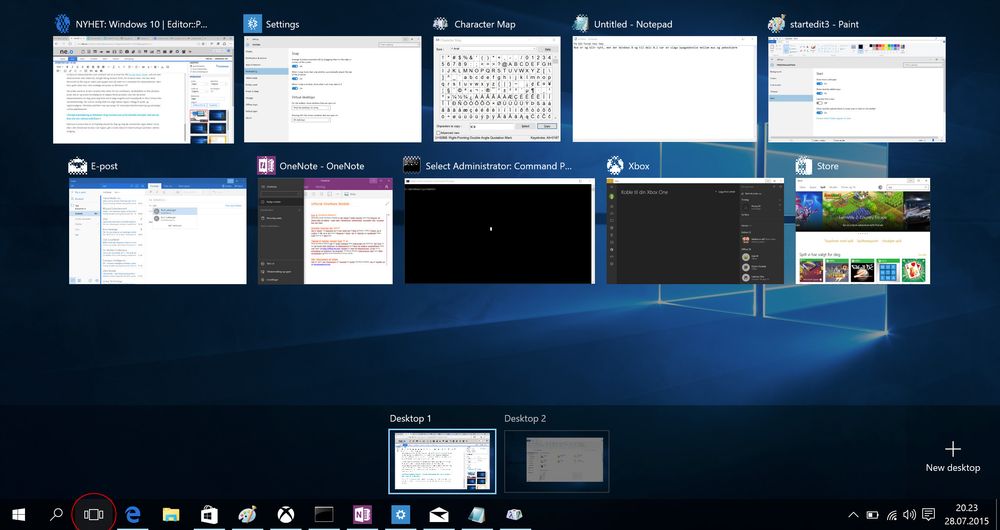Click the icon beside the NYHET: Windows 10 title
This screenshot has width=1000, height=530.
point(62,24)
